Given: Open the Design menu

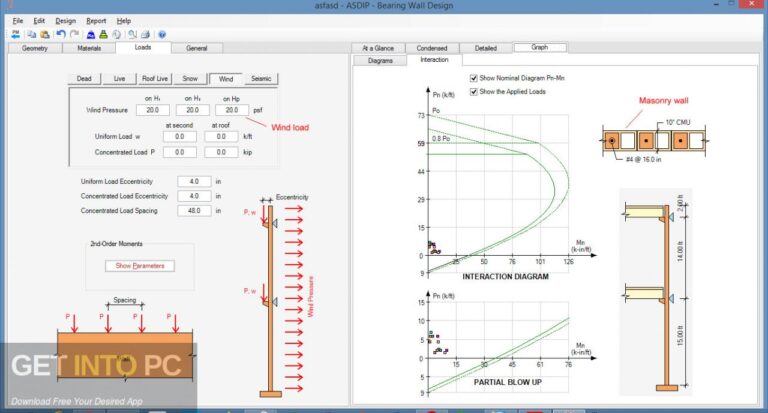Looking at the screenshot, I should tap(66, 21).
